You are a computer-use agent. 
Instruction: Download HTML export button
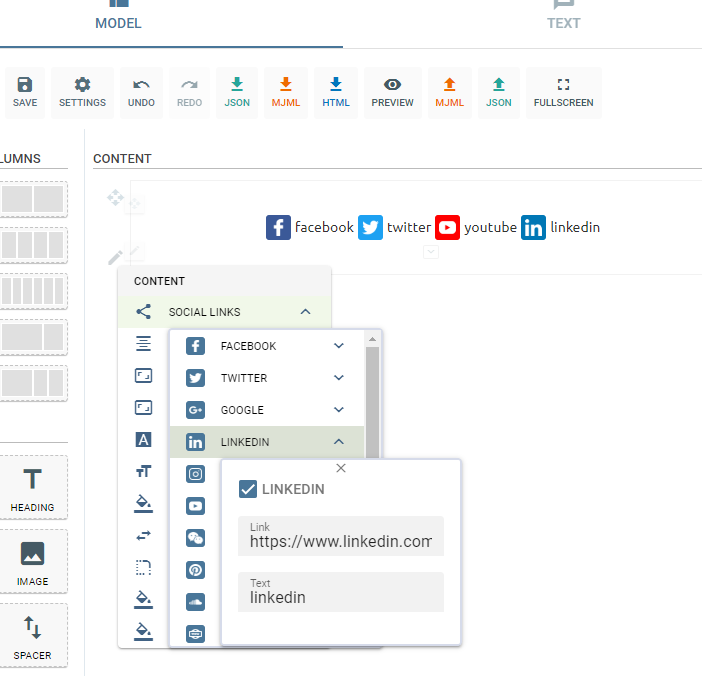(x=336, y=93)
